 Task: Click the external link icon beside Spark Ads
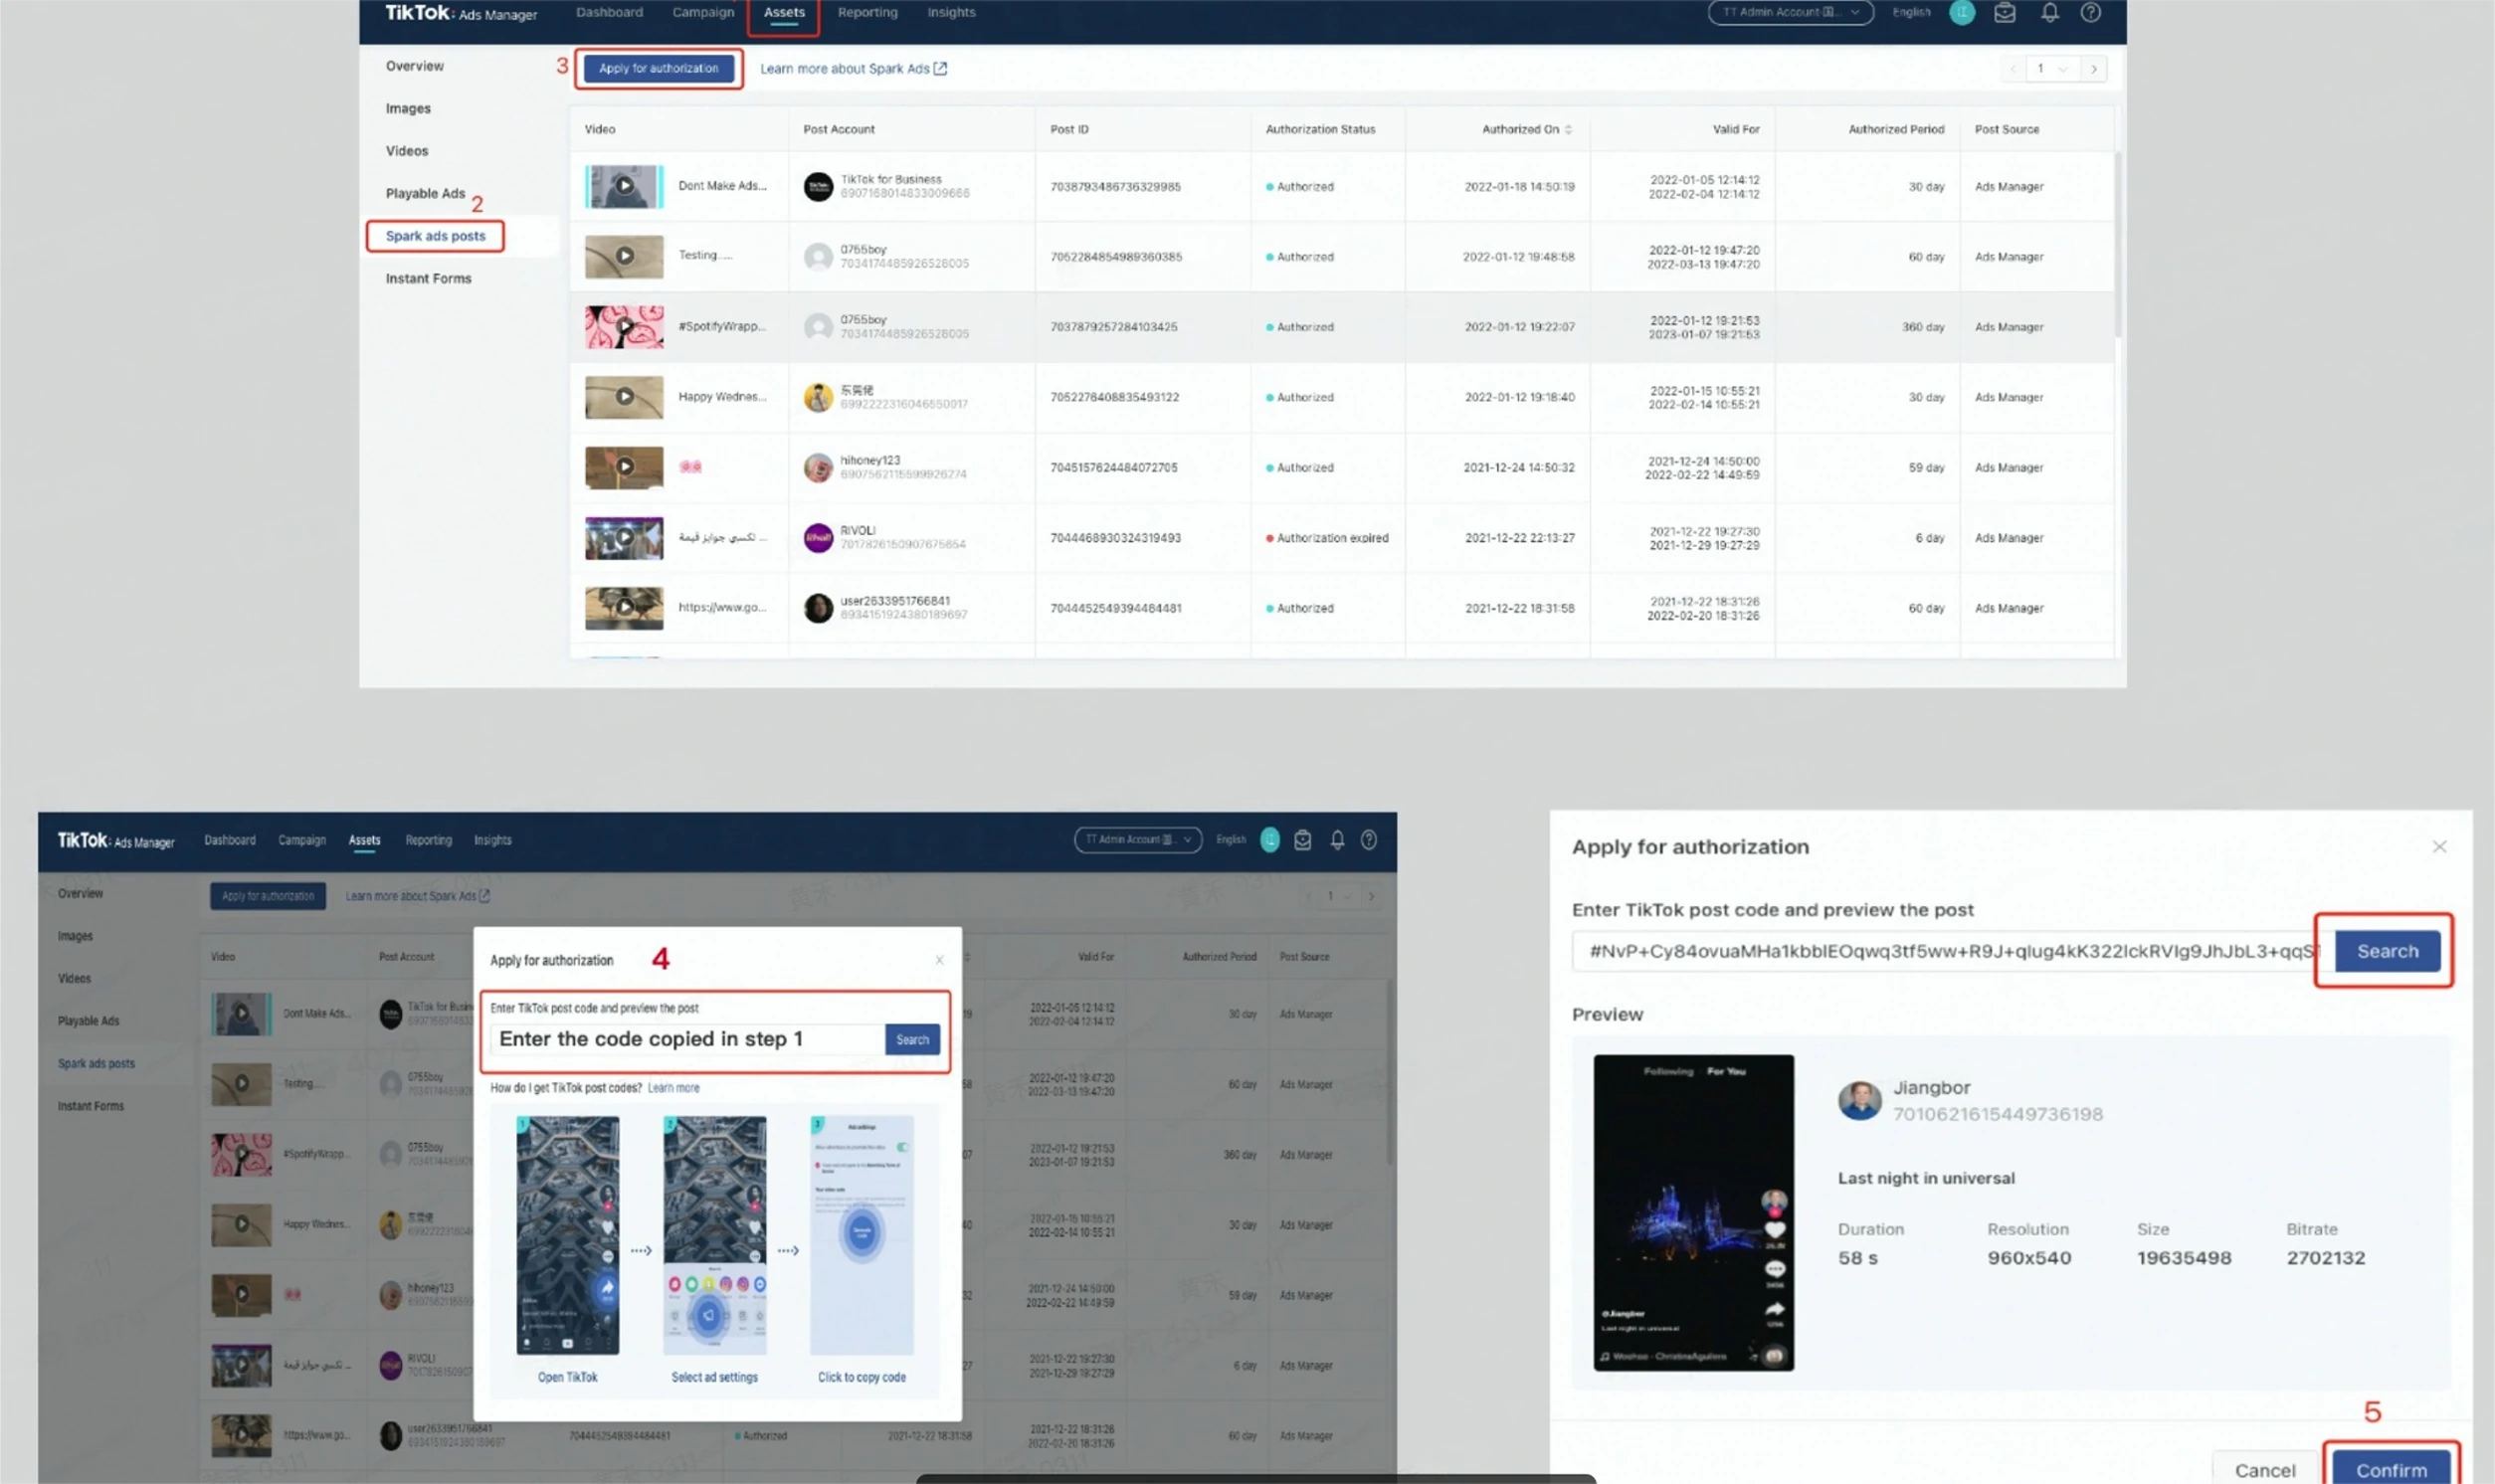[940, 69]
